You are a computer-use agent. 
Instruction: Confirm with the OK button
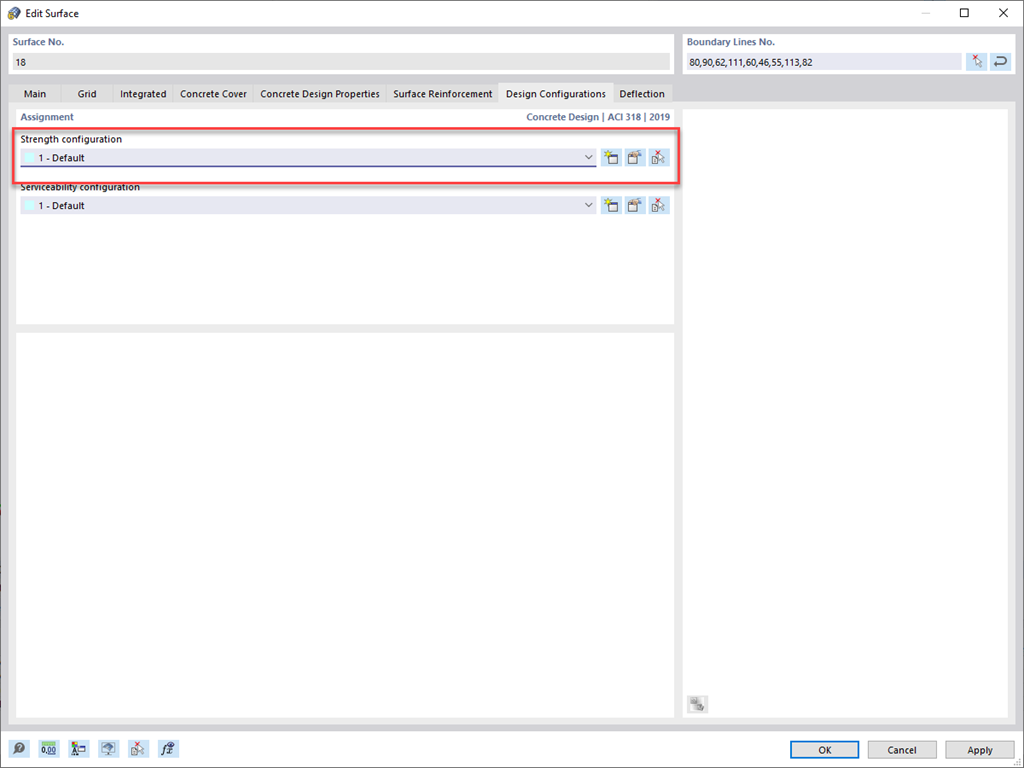tap(824, 750)
